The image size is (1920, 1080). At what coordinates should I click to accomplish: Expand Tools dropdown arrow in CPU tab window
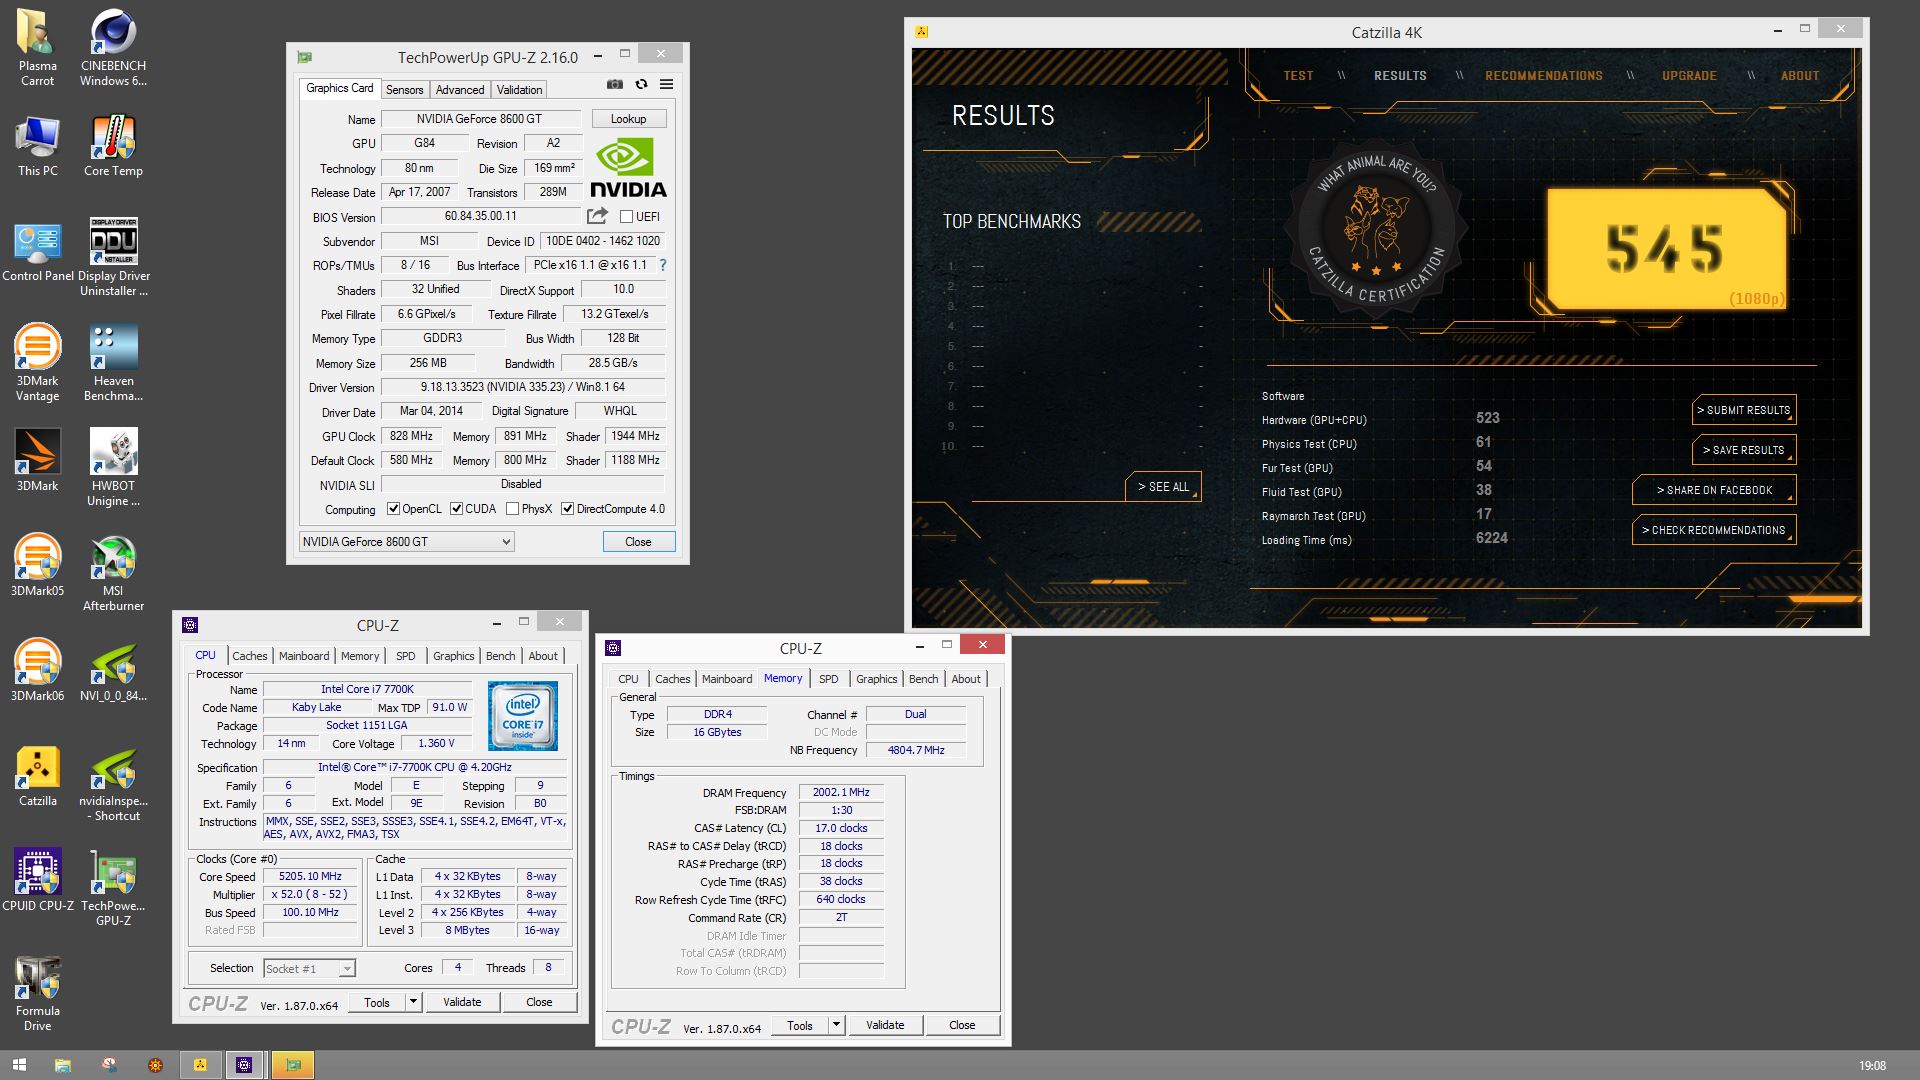(x=413, y=1002)
